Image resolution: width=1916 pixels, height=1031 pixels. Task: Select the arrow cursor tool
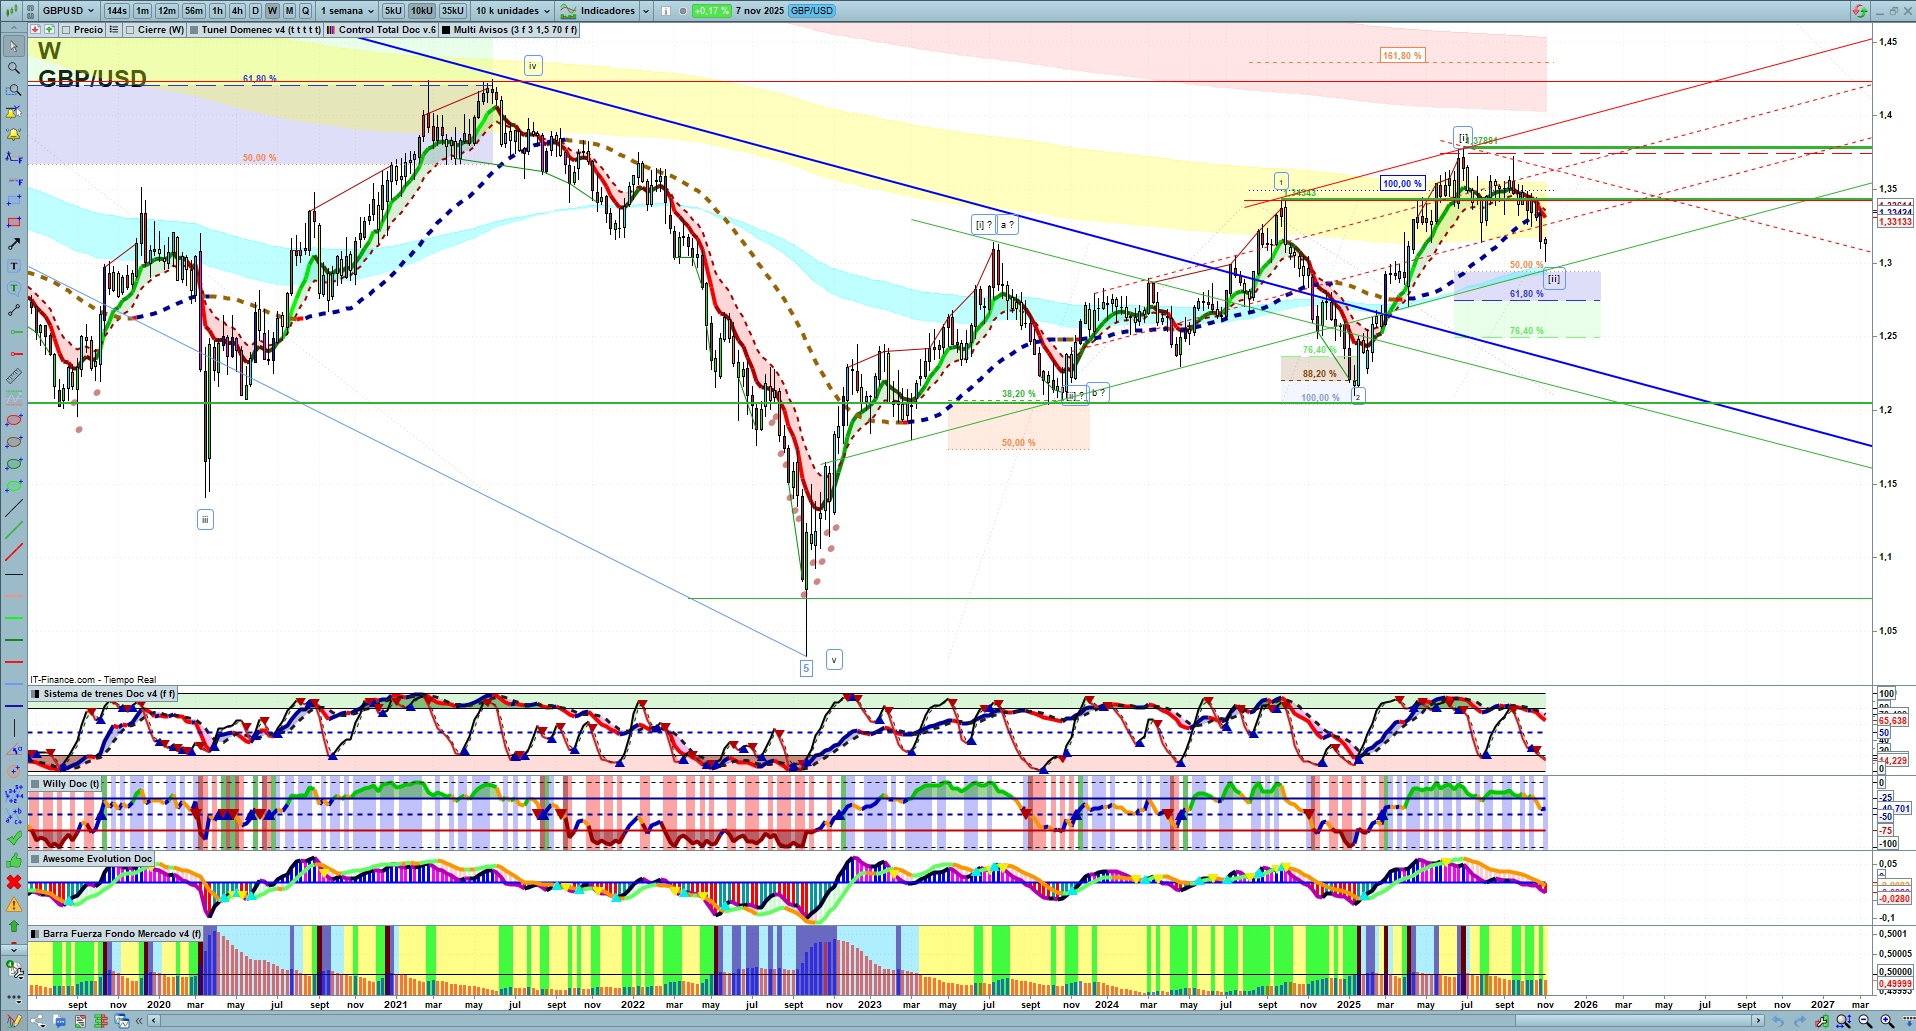click(14, 46)
